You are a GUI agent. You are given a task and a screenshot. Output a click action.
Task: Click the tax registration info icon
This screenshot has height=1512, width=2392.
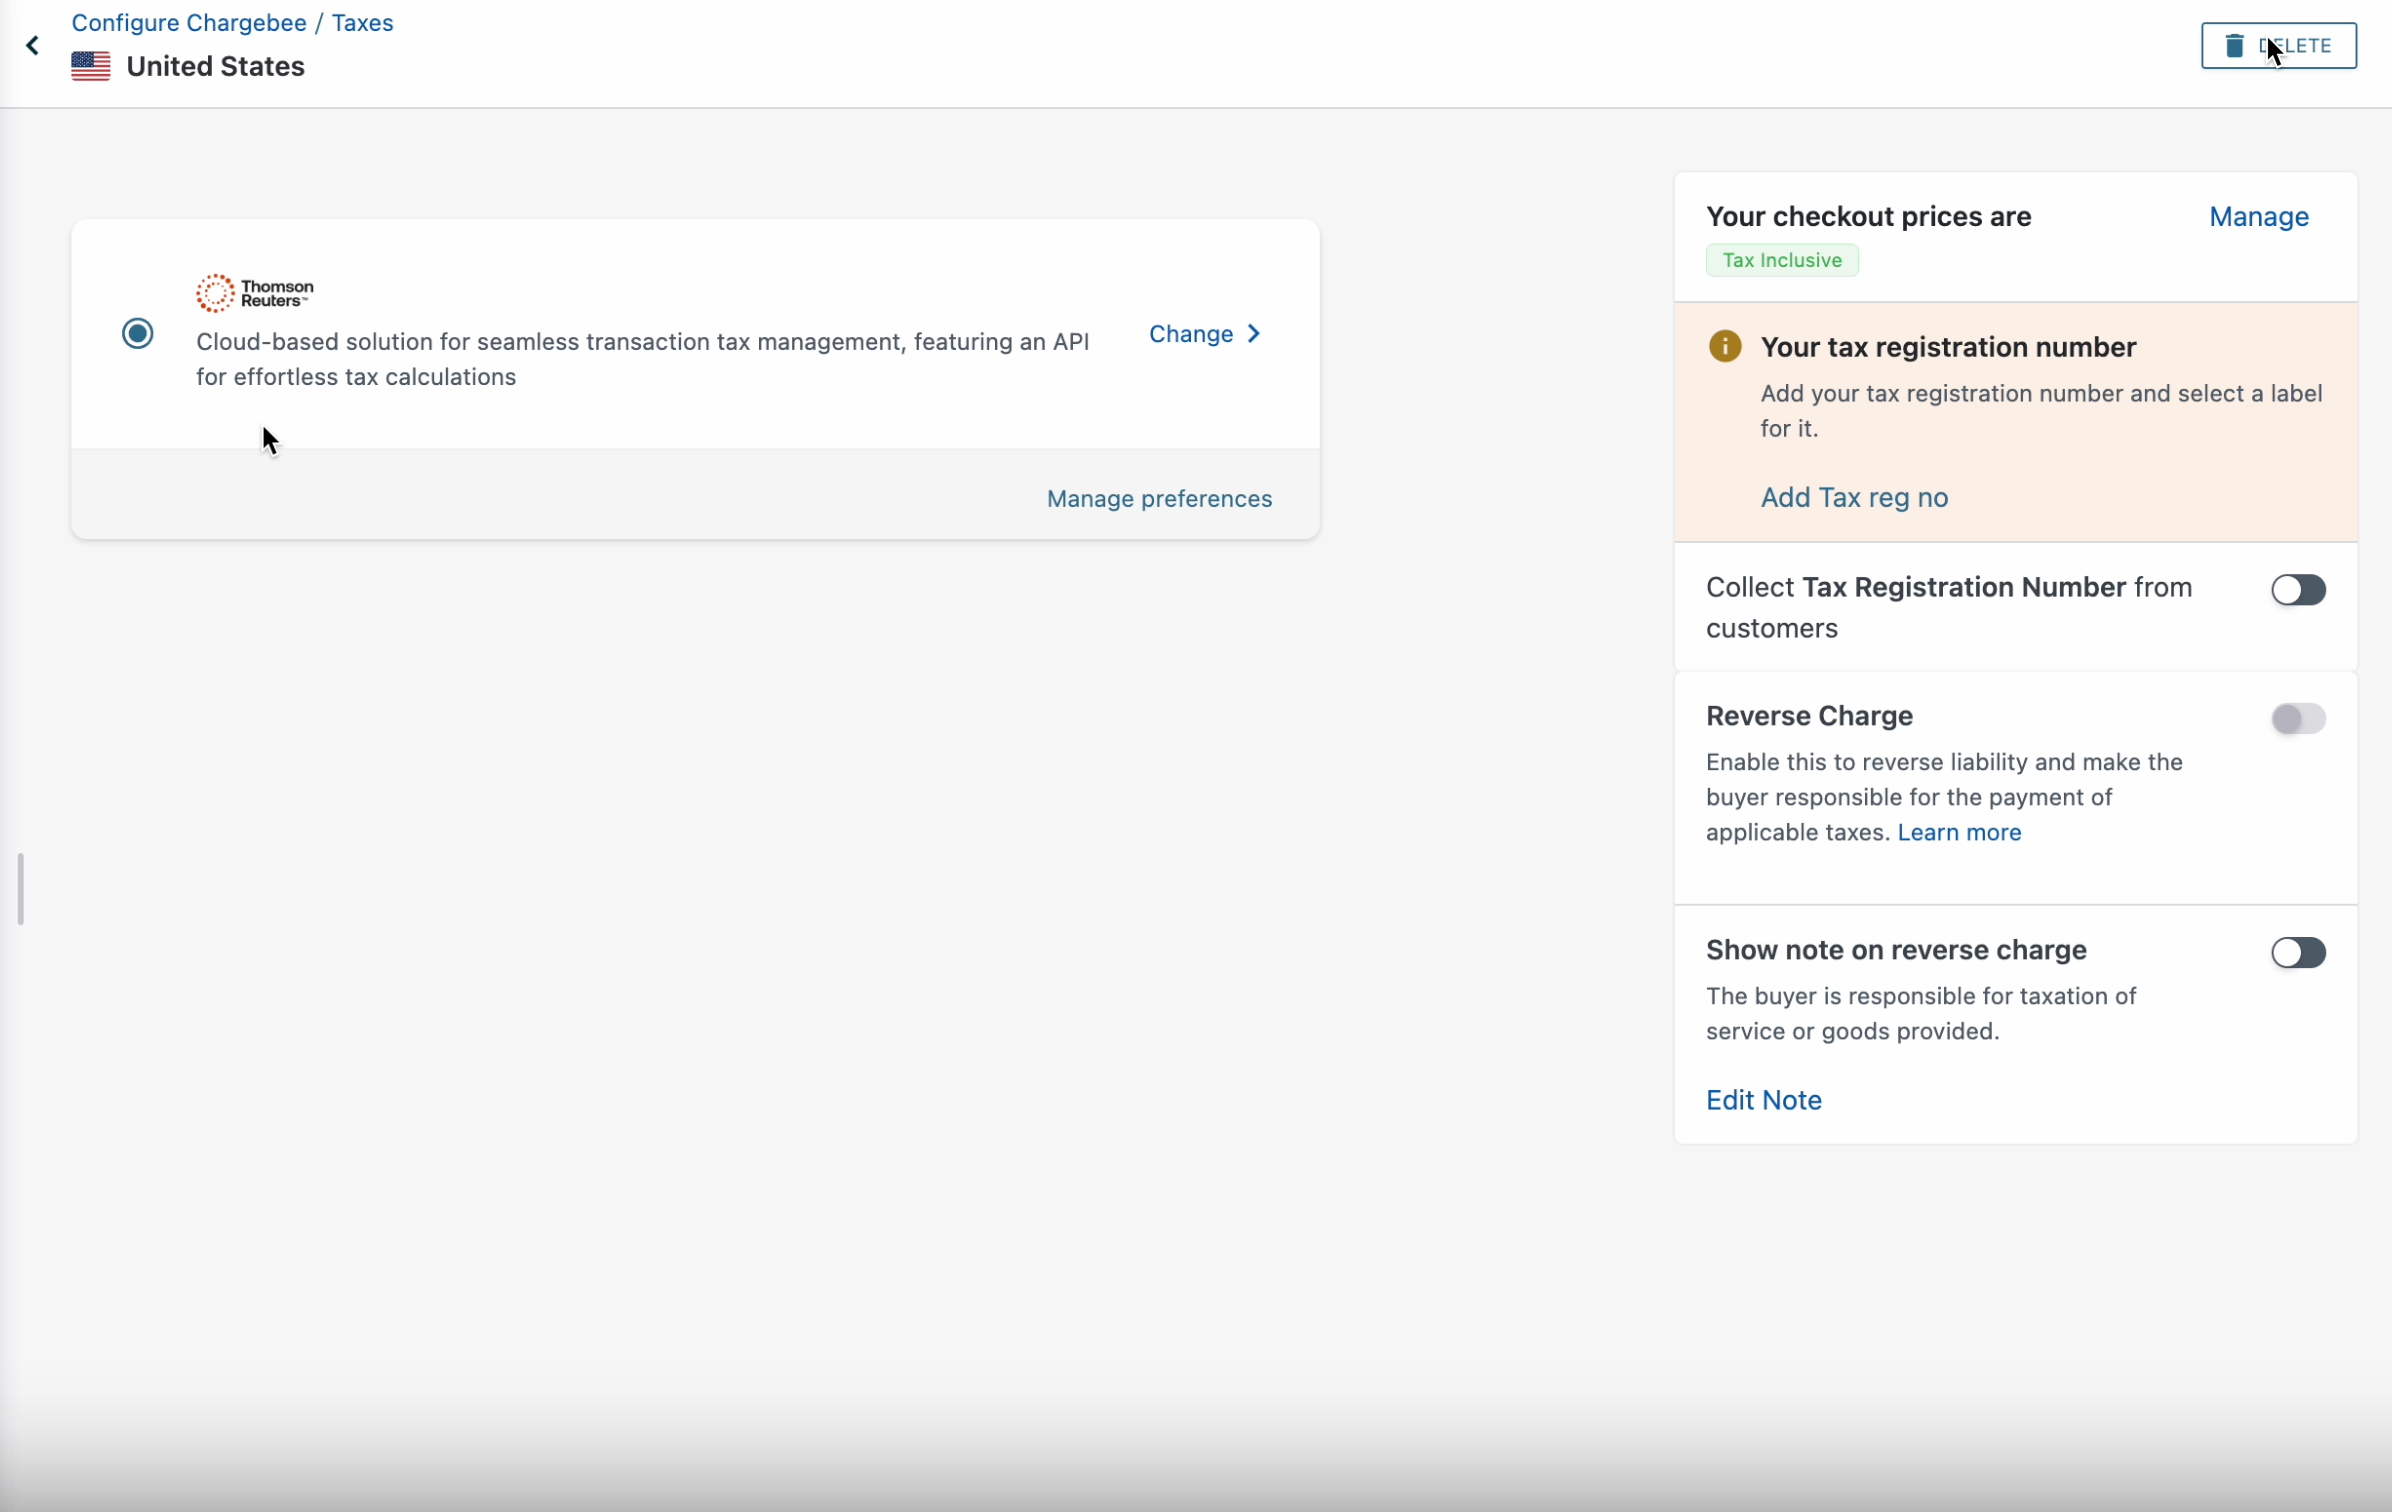(x=1725, y=347)
